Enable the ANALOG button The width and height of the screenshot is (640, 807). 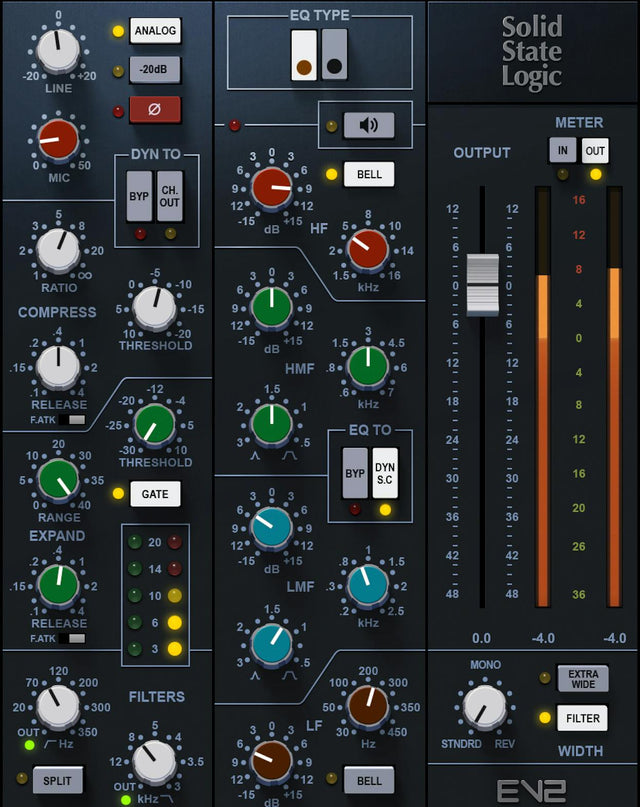coord(155,32)
